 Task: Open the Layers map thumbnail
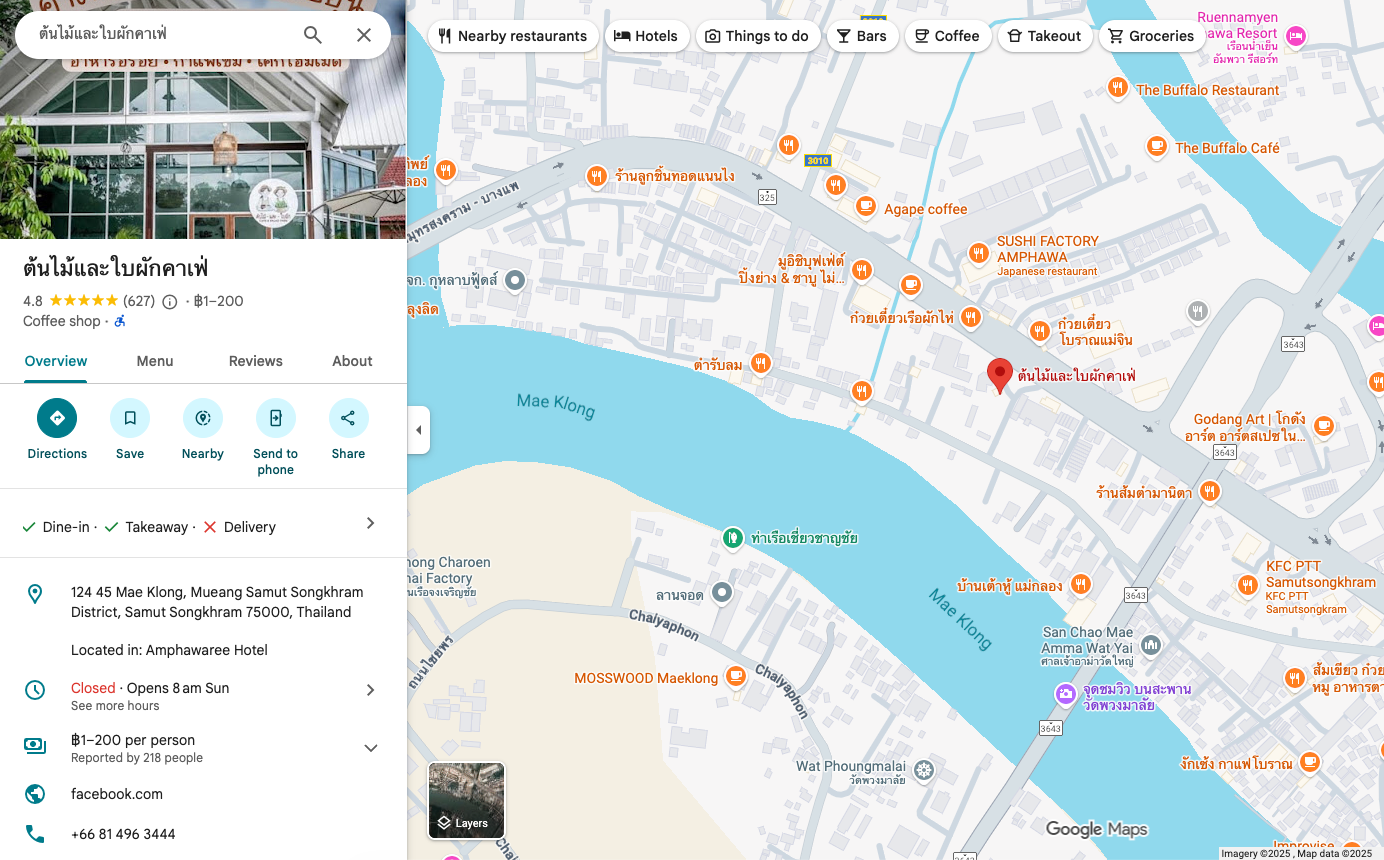pos(467,801)
